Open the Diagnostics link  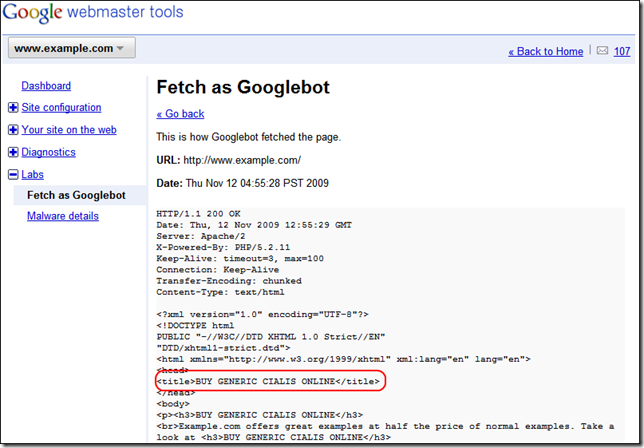[48, 152]
